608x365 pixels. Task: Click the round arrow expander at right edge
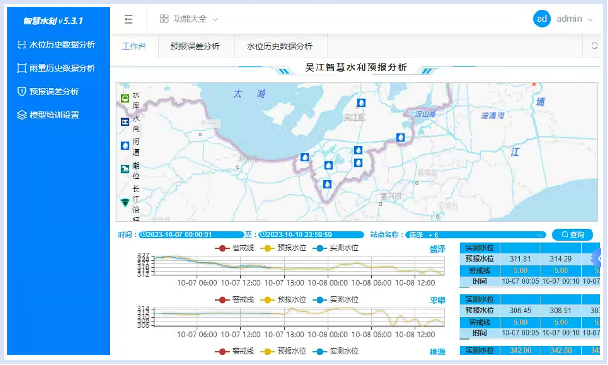pyautogui.click(x=598, y=258)
